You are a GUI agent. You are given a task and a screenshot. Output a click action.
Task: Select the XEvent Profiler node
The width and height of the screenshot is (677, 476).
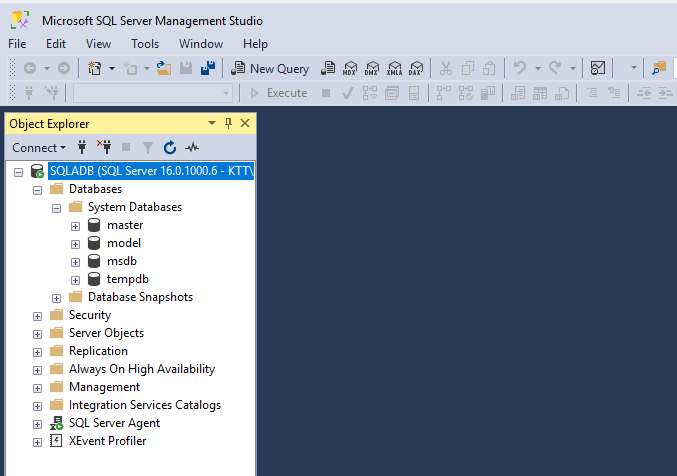click(108, 441)
